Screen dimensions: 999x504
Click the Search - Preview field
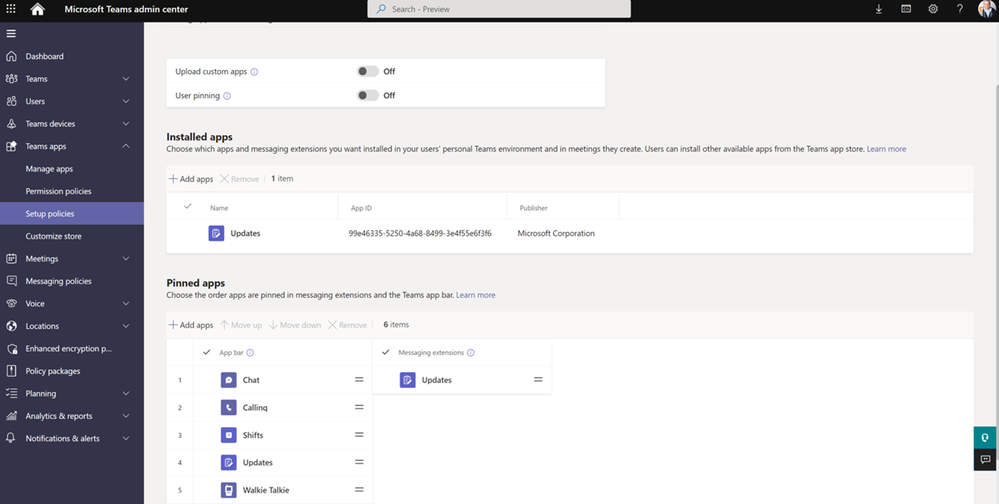[x=499, y=9]
